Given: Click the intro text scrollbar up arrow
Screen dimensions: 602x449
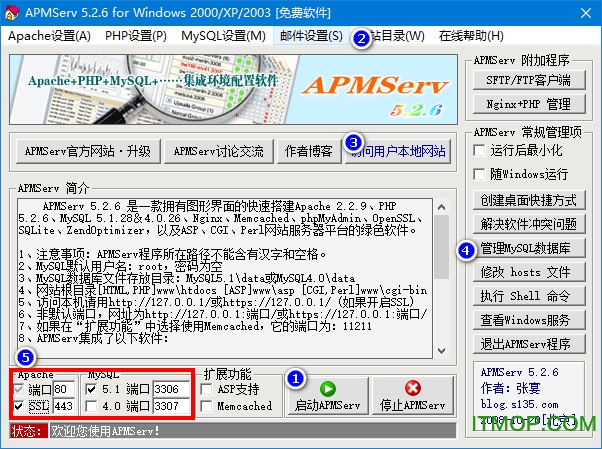Looking at the screenshot, I should 442,207.
